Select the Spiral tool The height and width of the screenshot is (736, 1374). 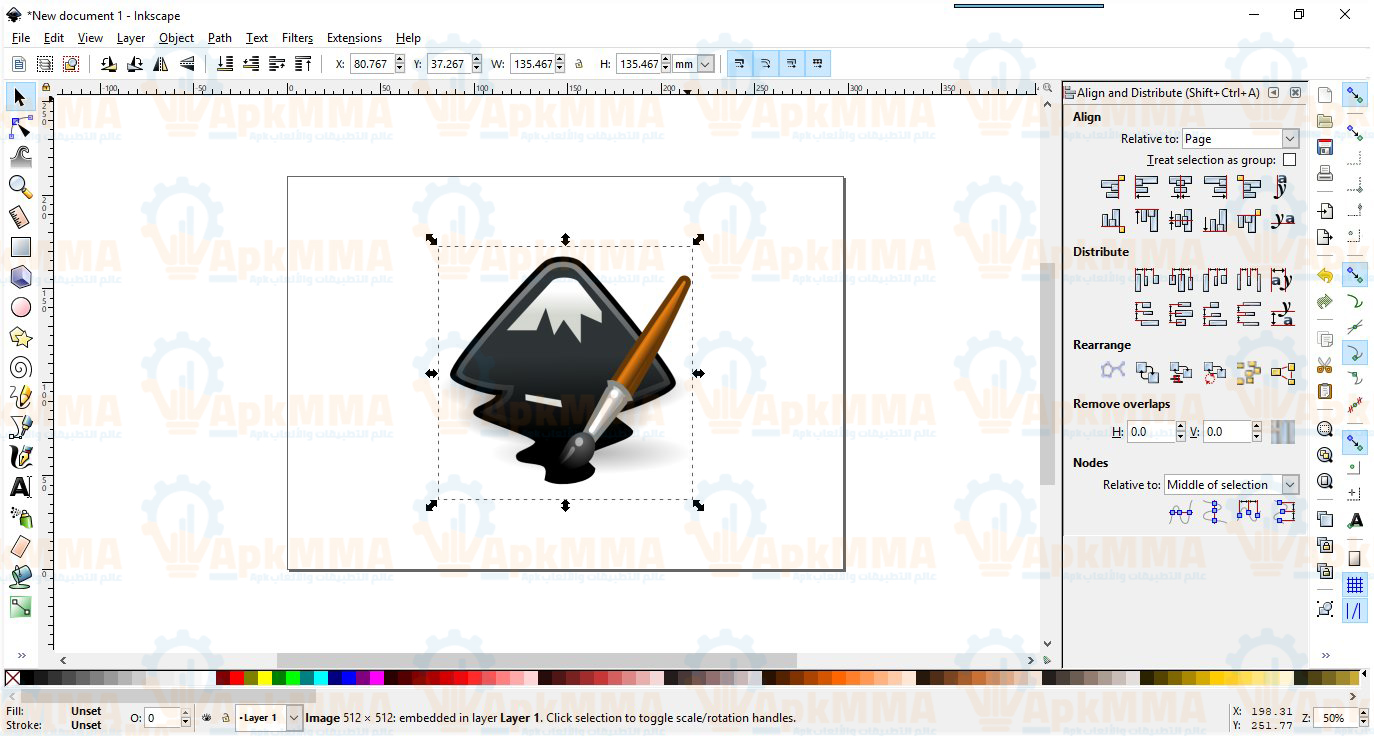point(20,367)
